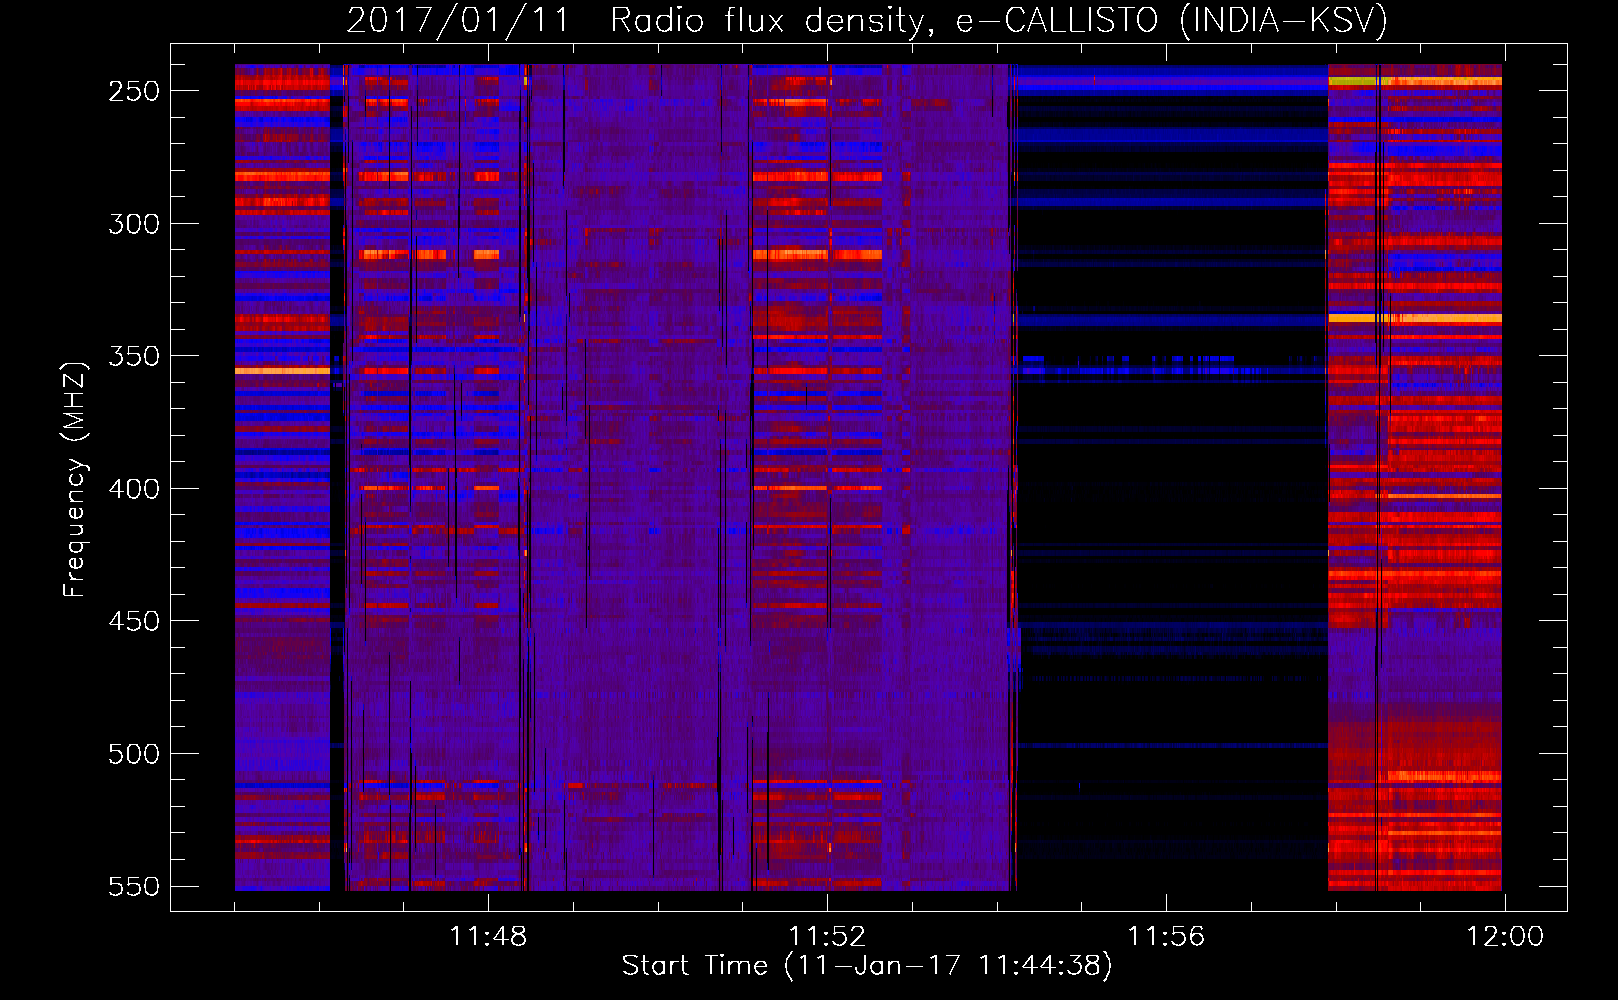This screenshot has height=1000, width=1618.
Task: Select the 350 frequency tick label
Action: [134, 357]
